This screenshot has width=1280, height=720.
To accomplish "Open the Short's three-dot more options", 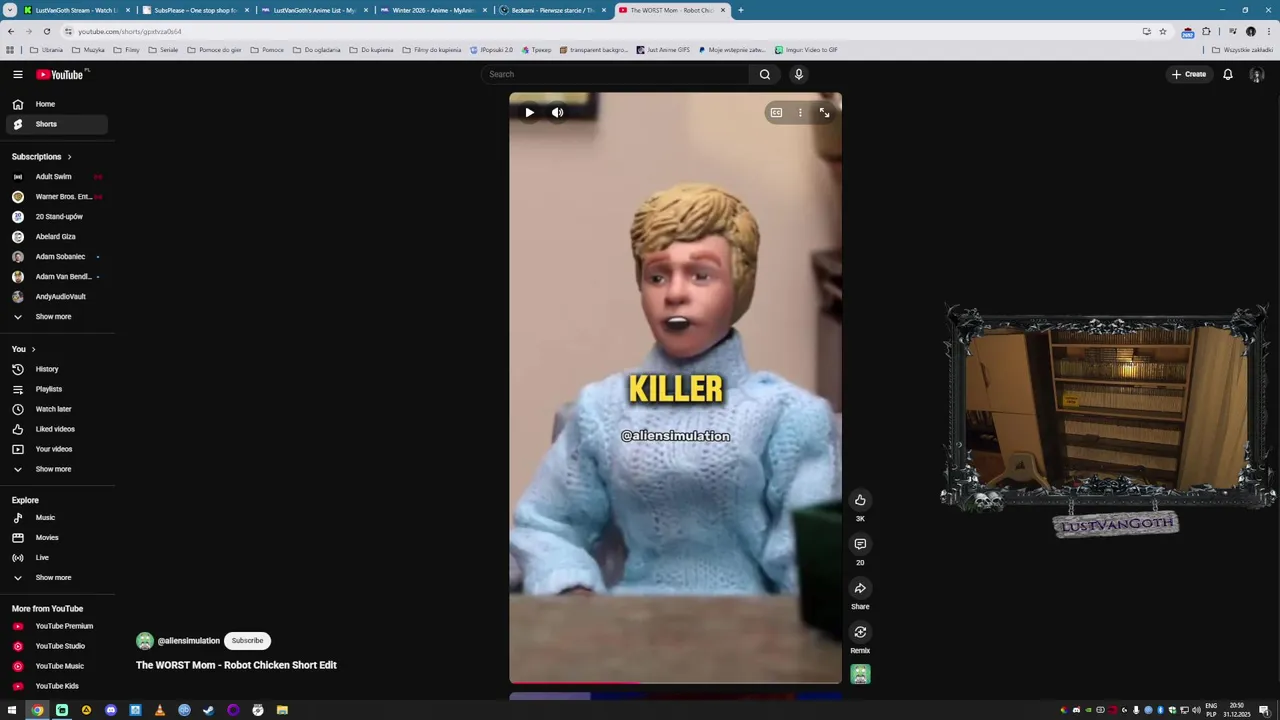I will pos(800,113).
